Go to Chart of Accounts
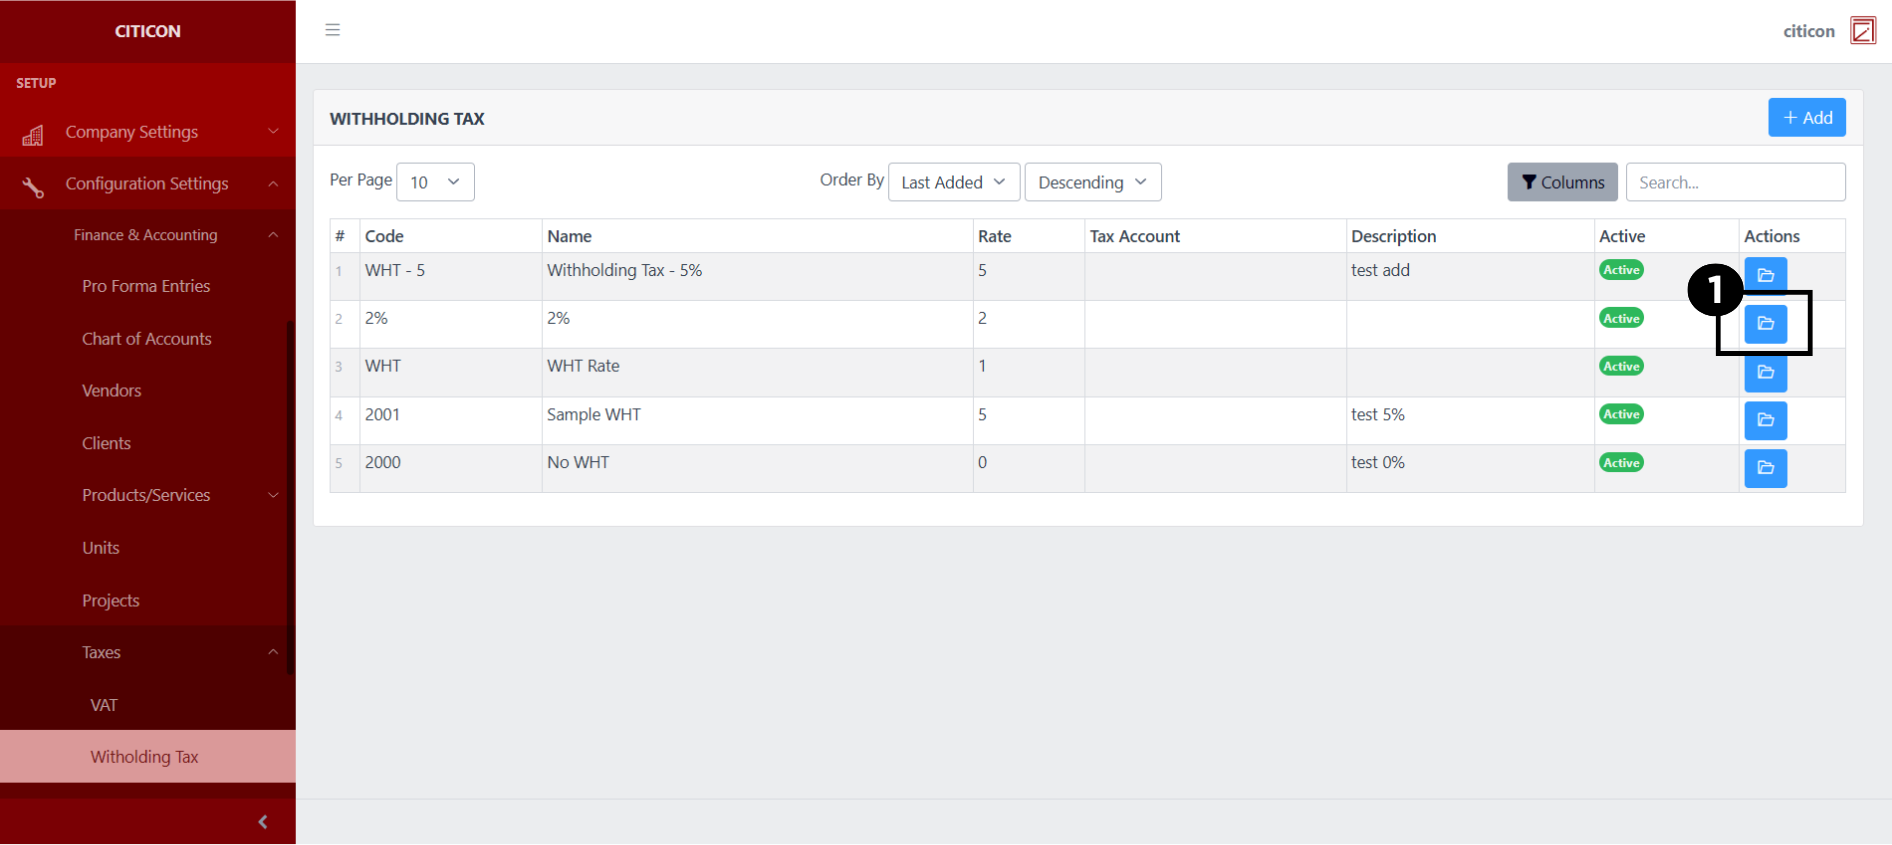This screenshot has height=845, width=1892. click(x=147, y=339)
